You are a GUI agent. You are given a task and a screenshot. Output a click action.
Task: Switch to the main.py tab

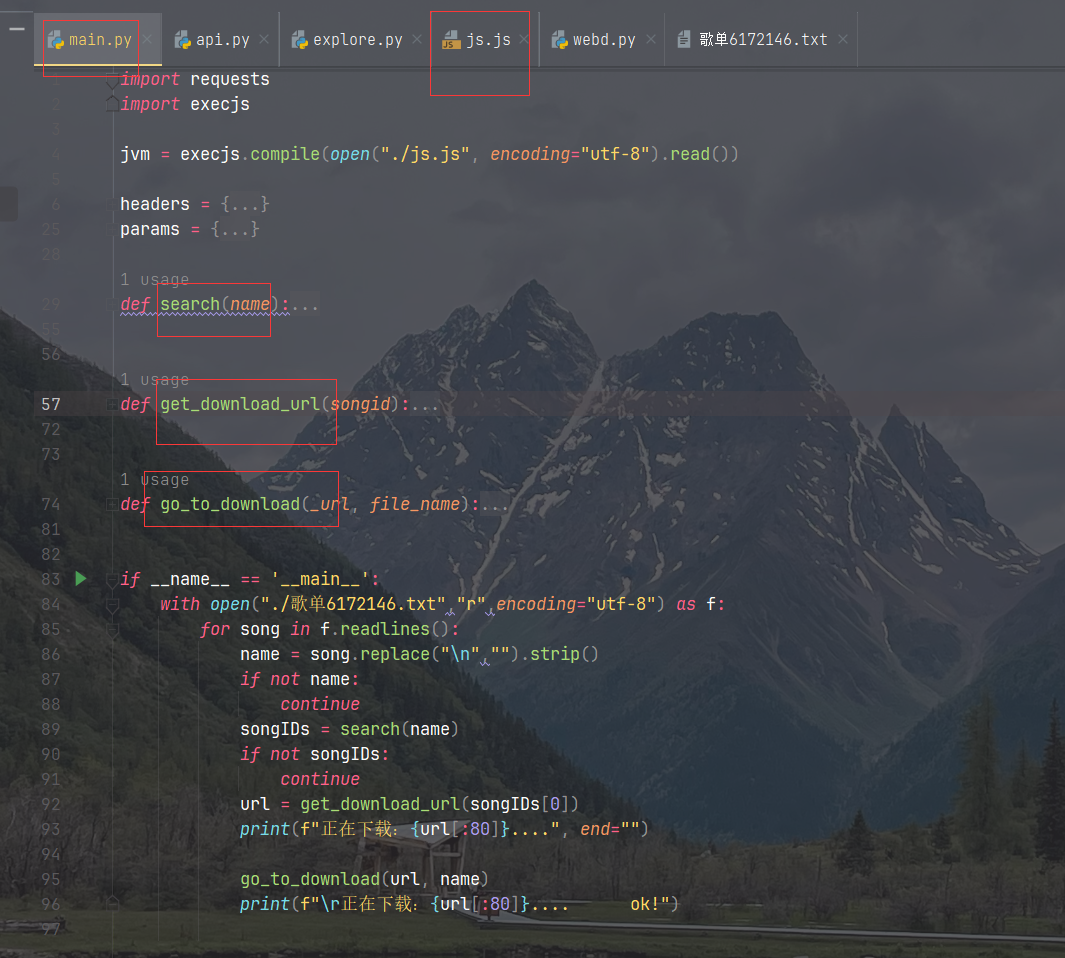point(98,39)
